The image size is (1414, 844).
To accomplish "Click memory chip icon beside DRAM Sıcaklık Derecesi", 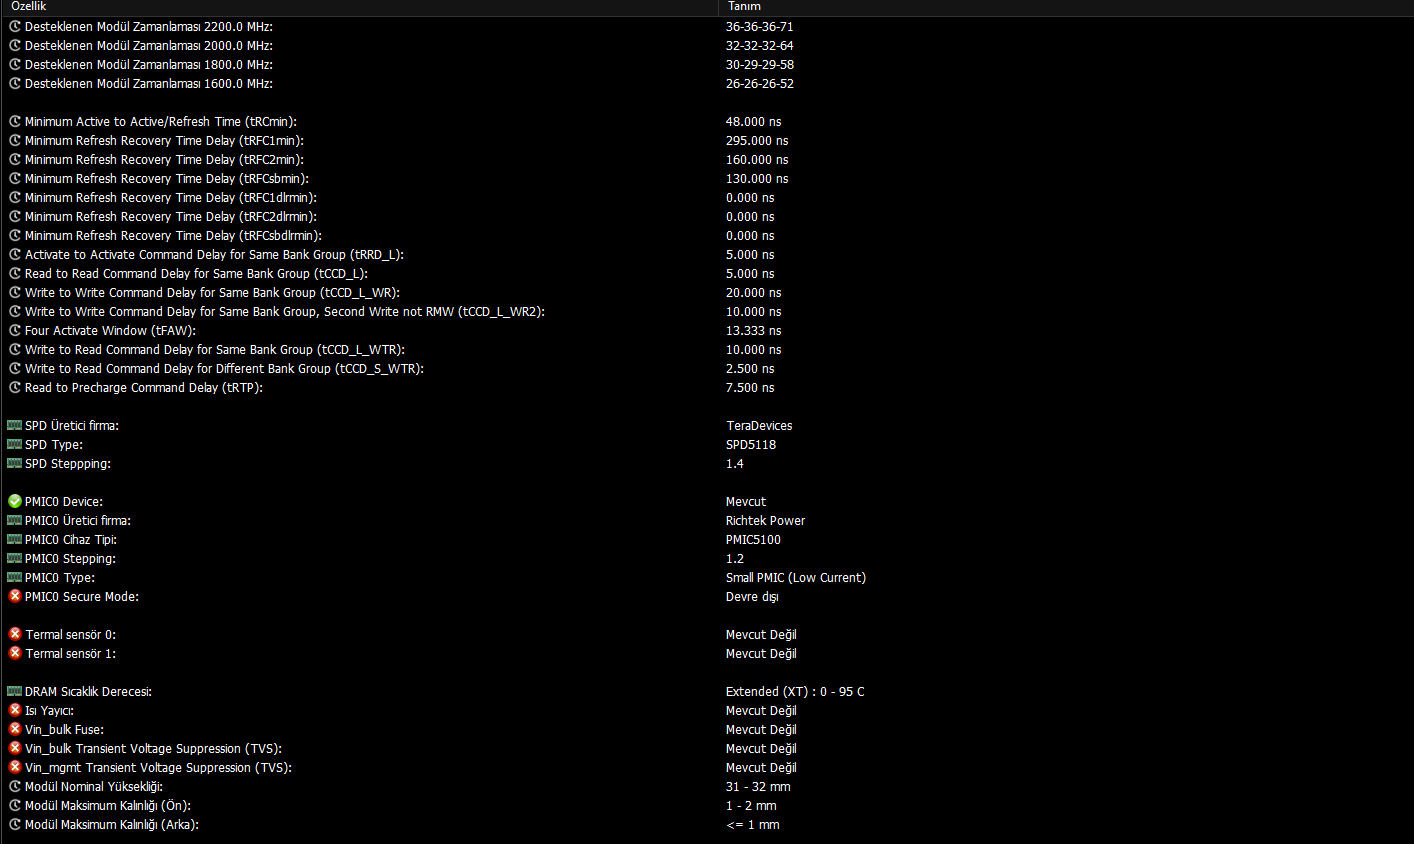I will 14,692.
